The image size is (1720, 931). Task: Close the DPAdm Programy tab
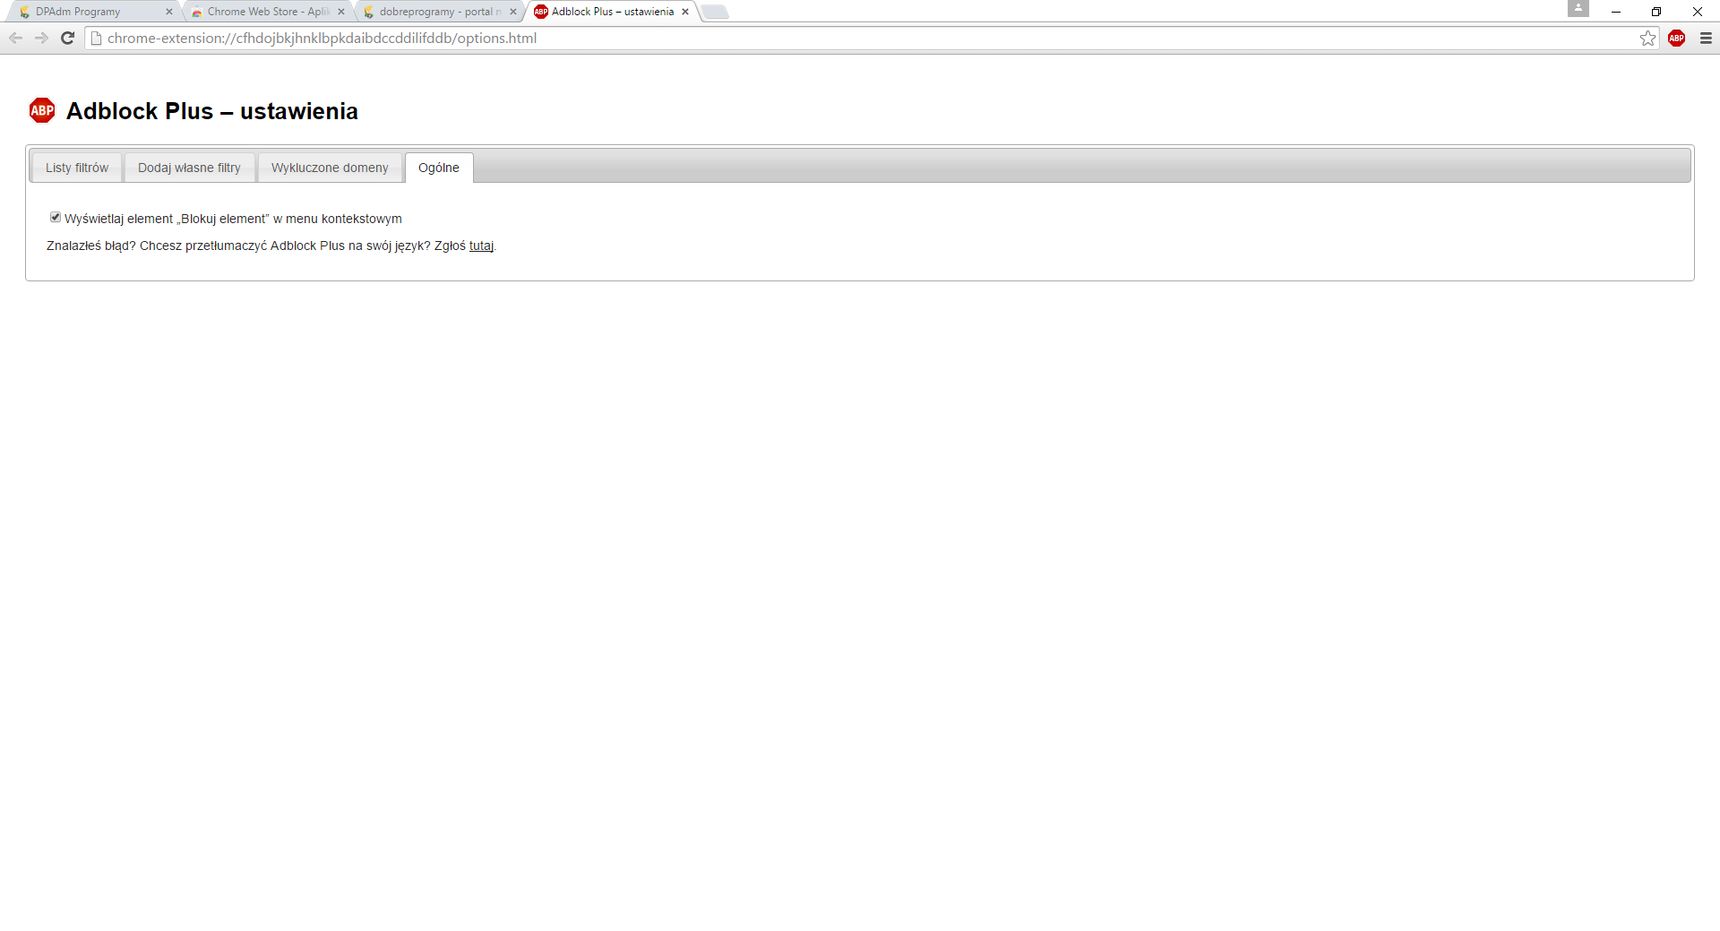tap(169, 12)
